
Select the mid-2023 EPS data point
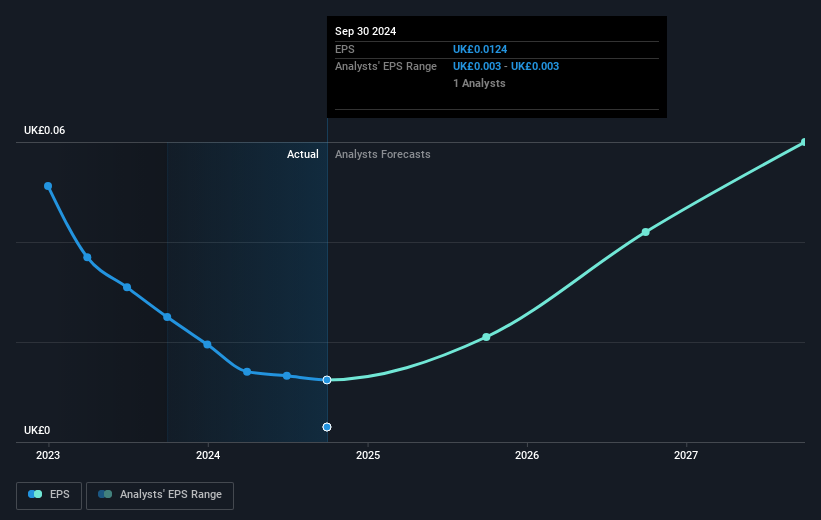(x=127, y=287)
